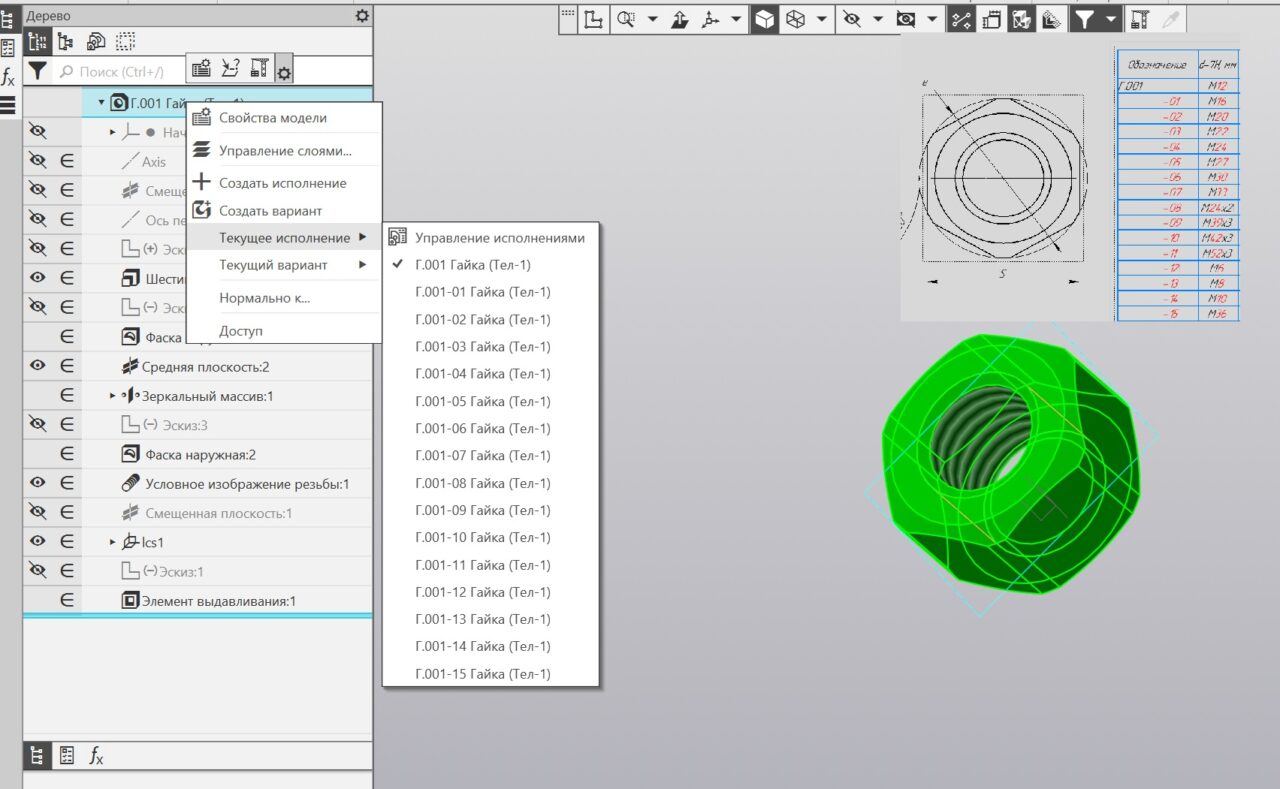Viewport: 1280px width, 789px height.
Task: Click the coordinate system orientation icon on view toolbar
Action: [595, 19]
